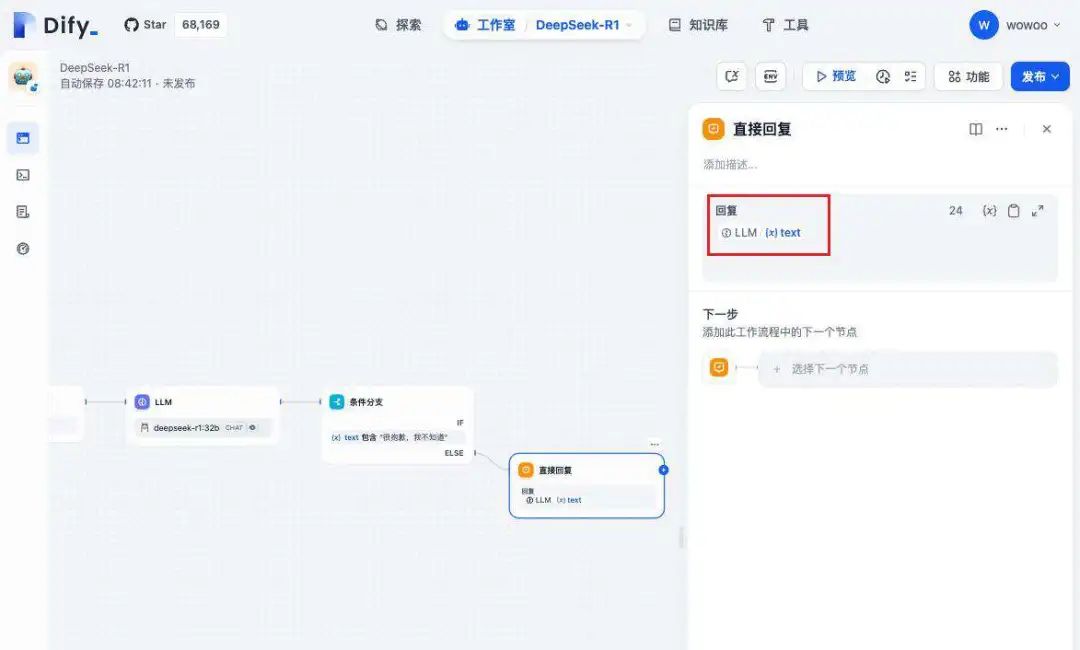Image resolution: width=1080 pixels, height=650 pixels.
Task: Click the blue plus handle on 直接回复 node
Action: [663, 470]
